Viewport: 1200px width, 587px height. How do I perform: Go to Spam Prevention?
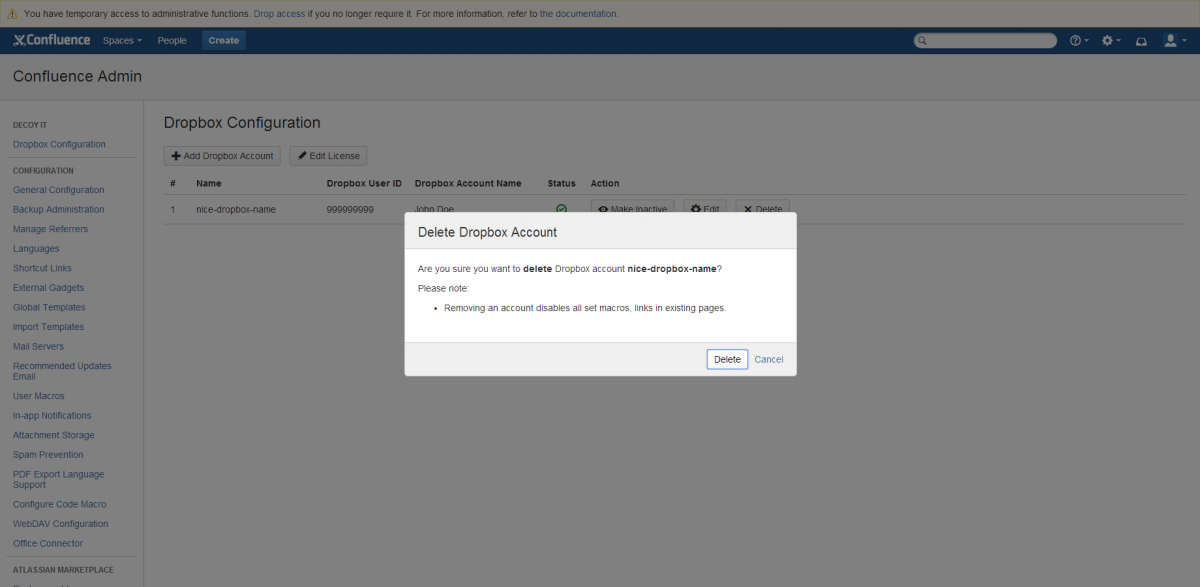[x=48, y=455]
